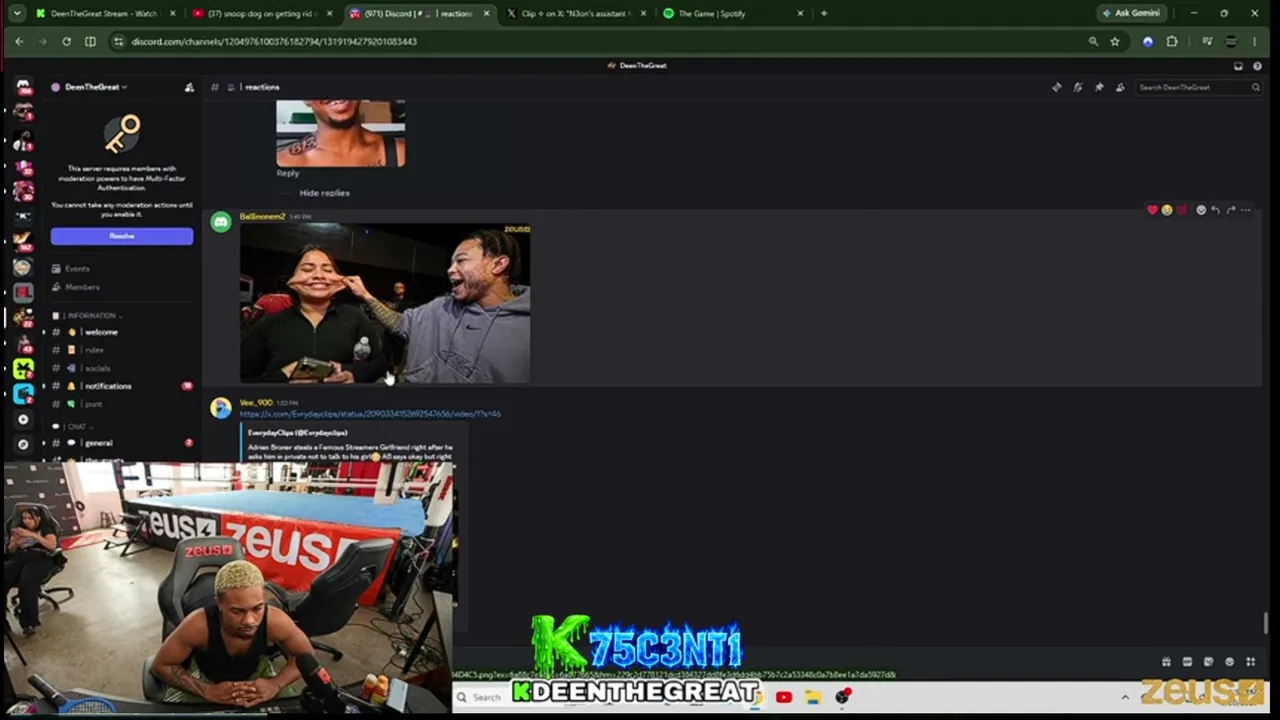Open the green server icon with badge

coord(23,368)
